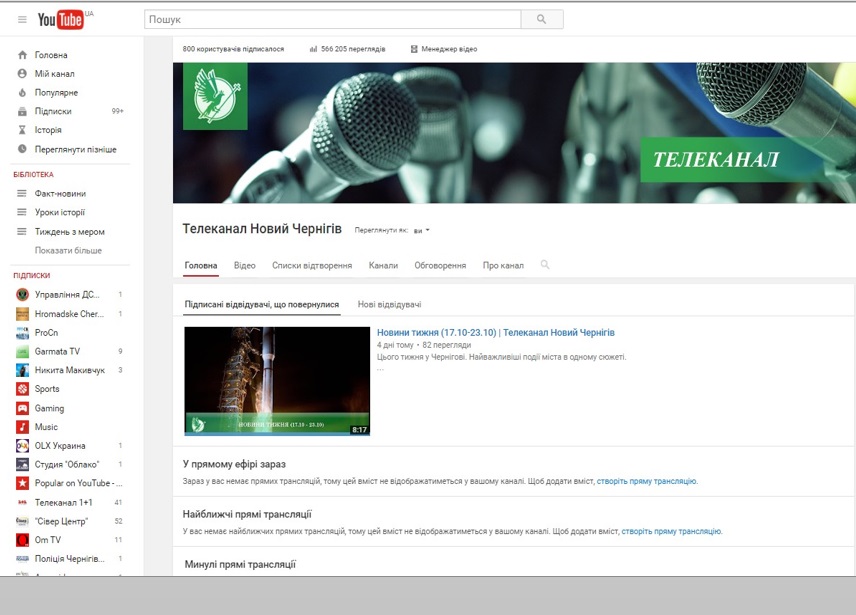
Task: Click the Garmata TV channel avatar
Action: (22, 351)
